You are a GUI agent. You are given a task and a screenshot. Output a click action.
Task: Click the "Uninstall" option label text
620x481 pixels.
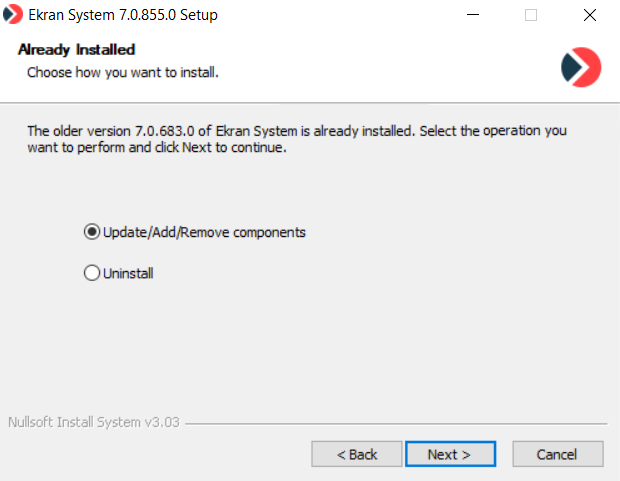pyautogui.click(x=128, y=272)
